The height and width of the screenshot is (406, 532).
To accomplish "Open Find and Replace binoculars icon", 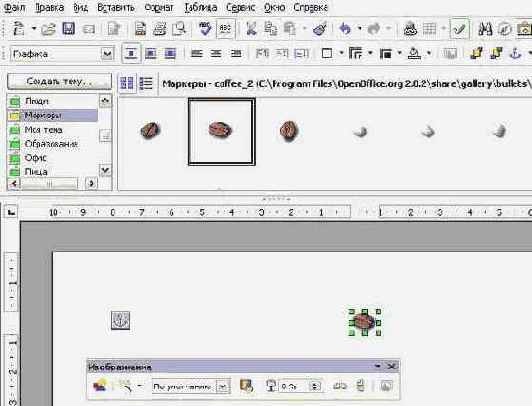I will tap(486, 29).
